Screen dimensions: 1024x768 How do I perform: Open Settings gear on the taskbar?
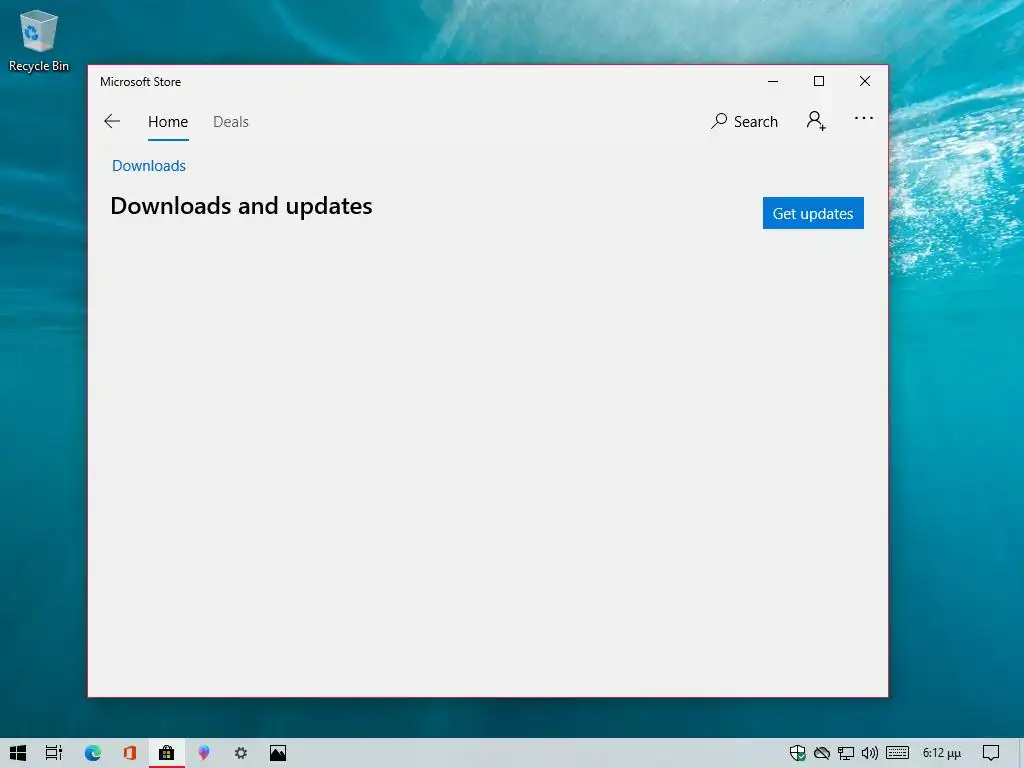[241, 753]
